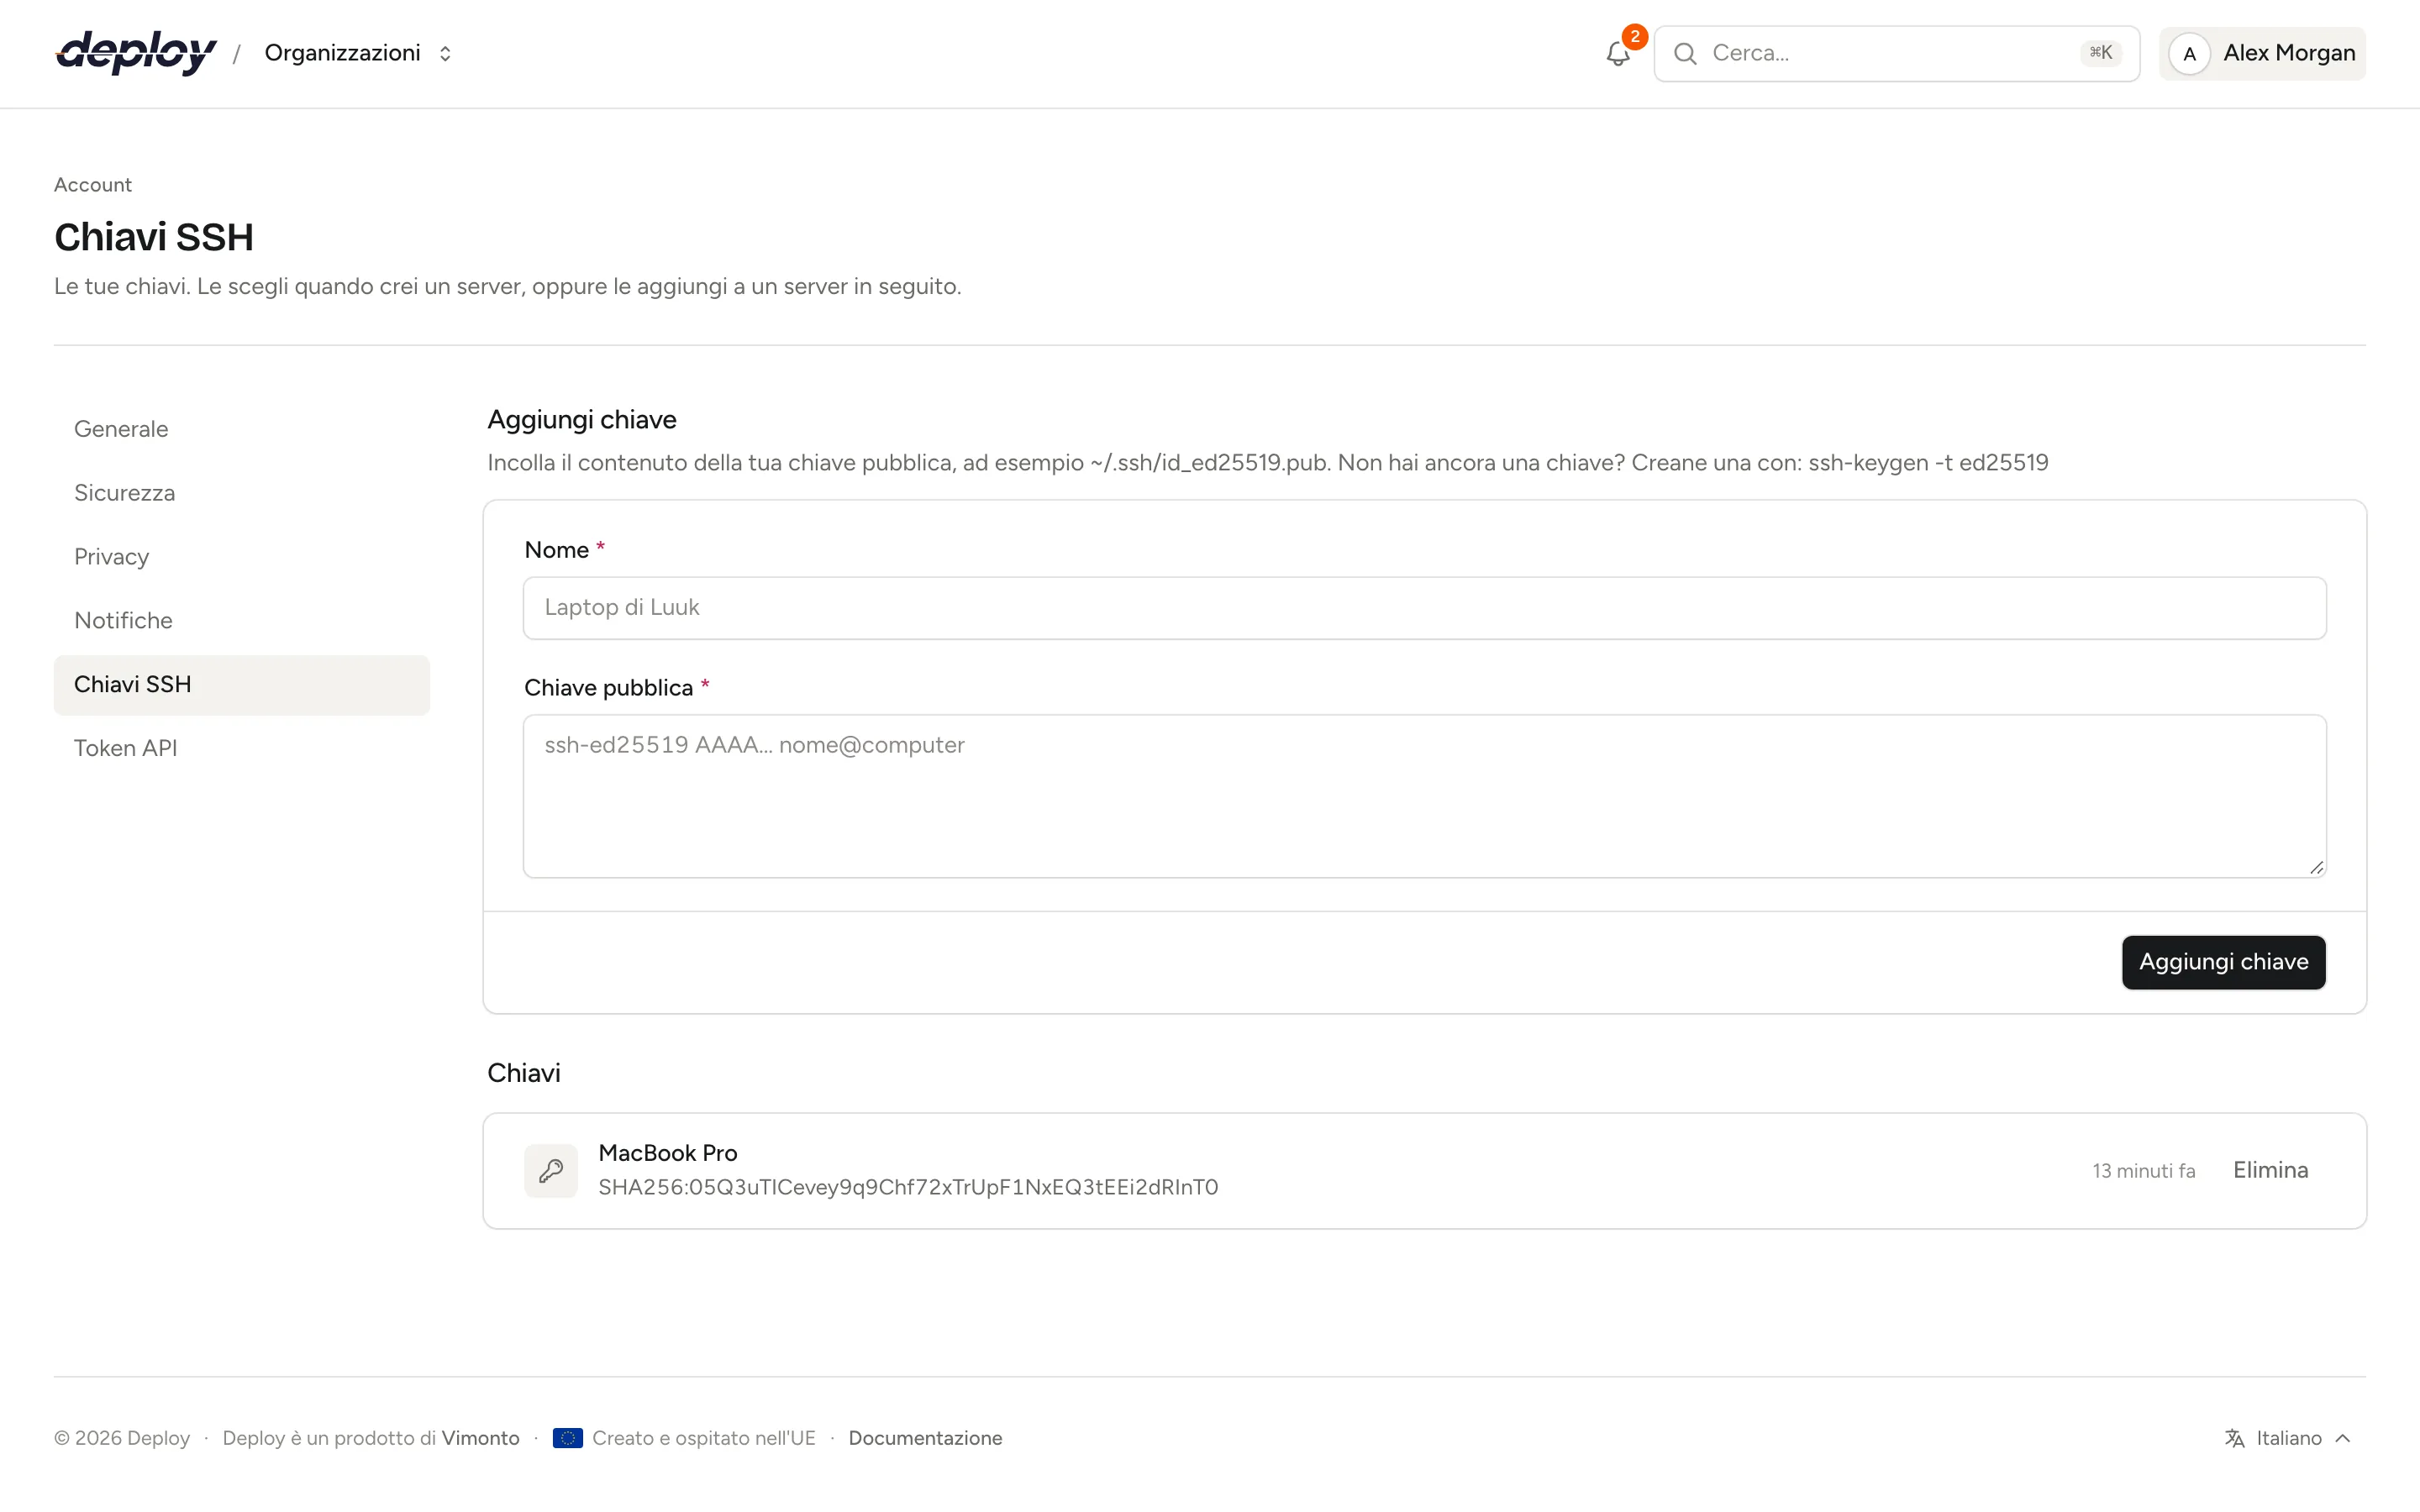
Task: Click the avatar circle with letter A
Action: [2189, 54]
